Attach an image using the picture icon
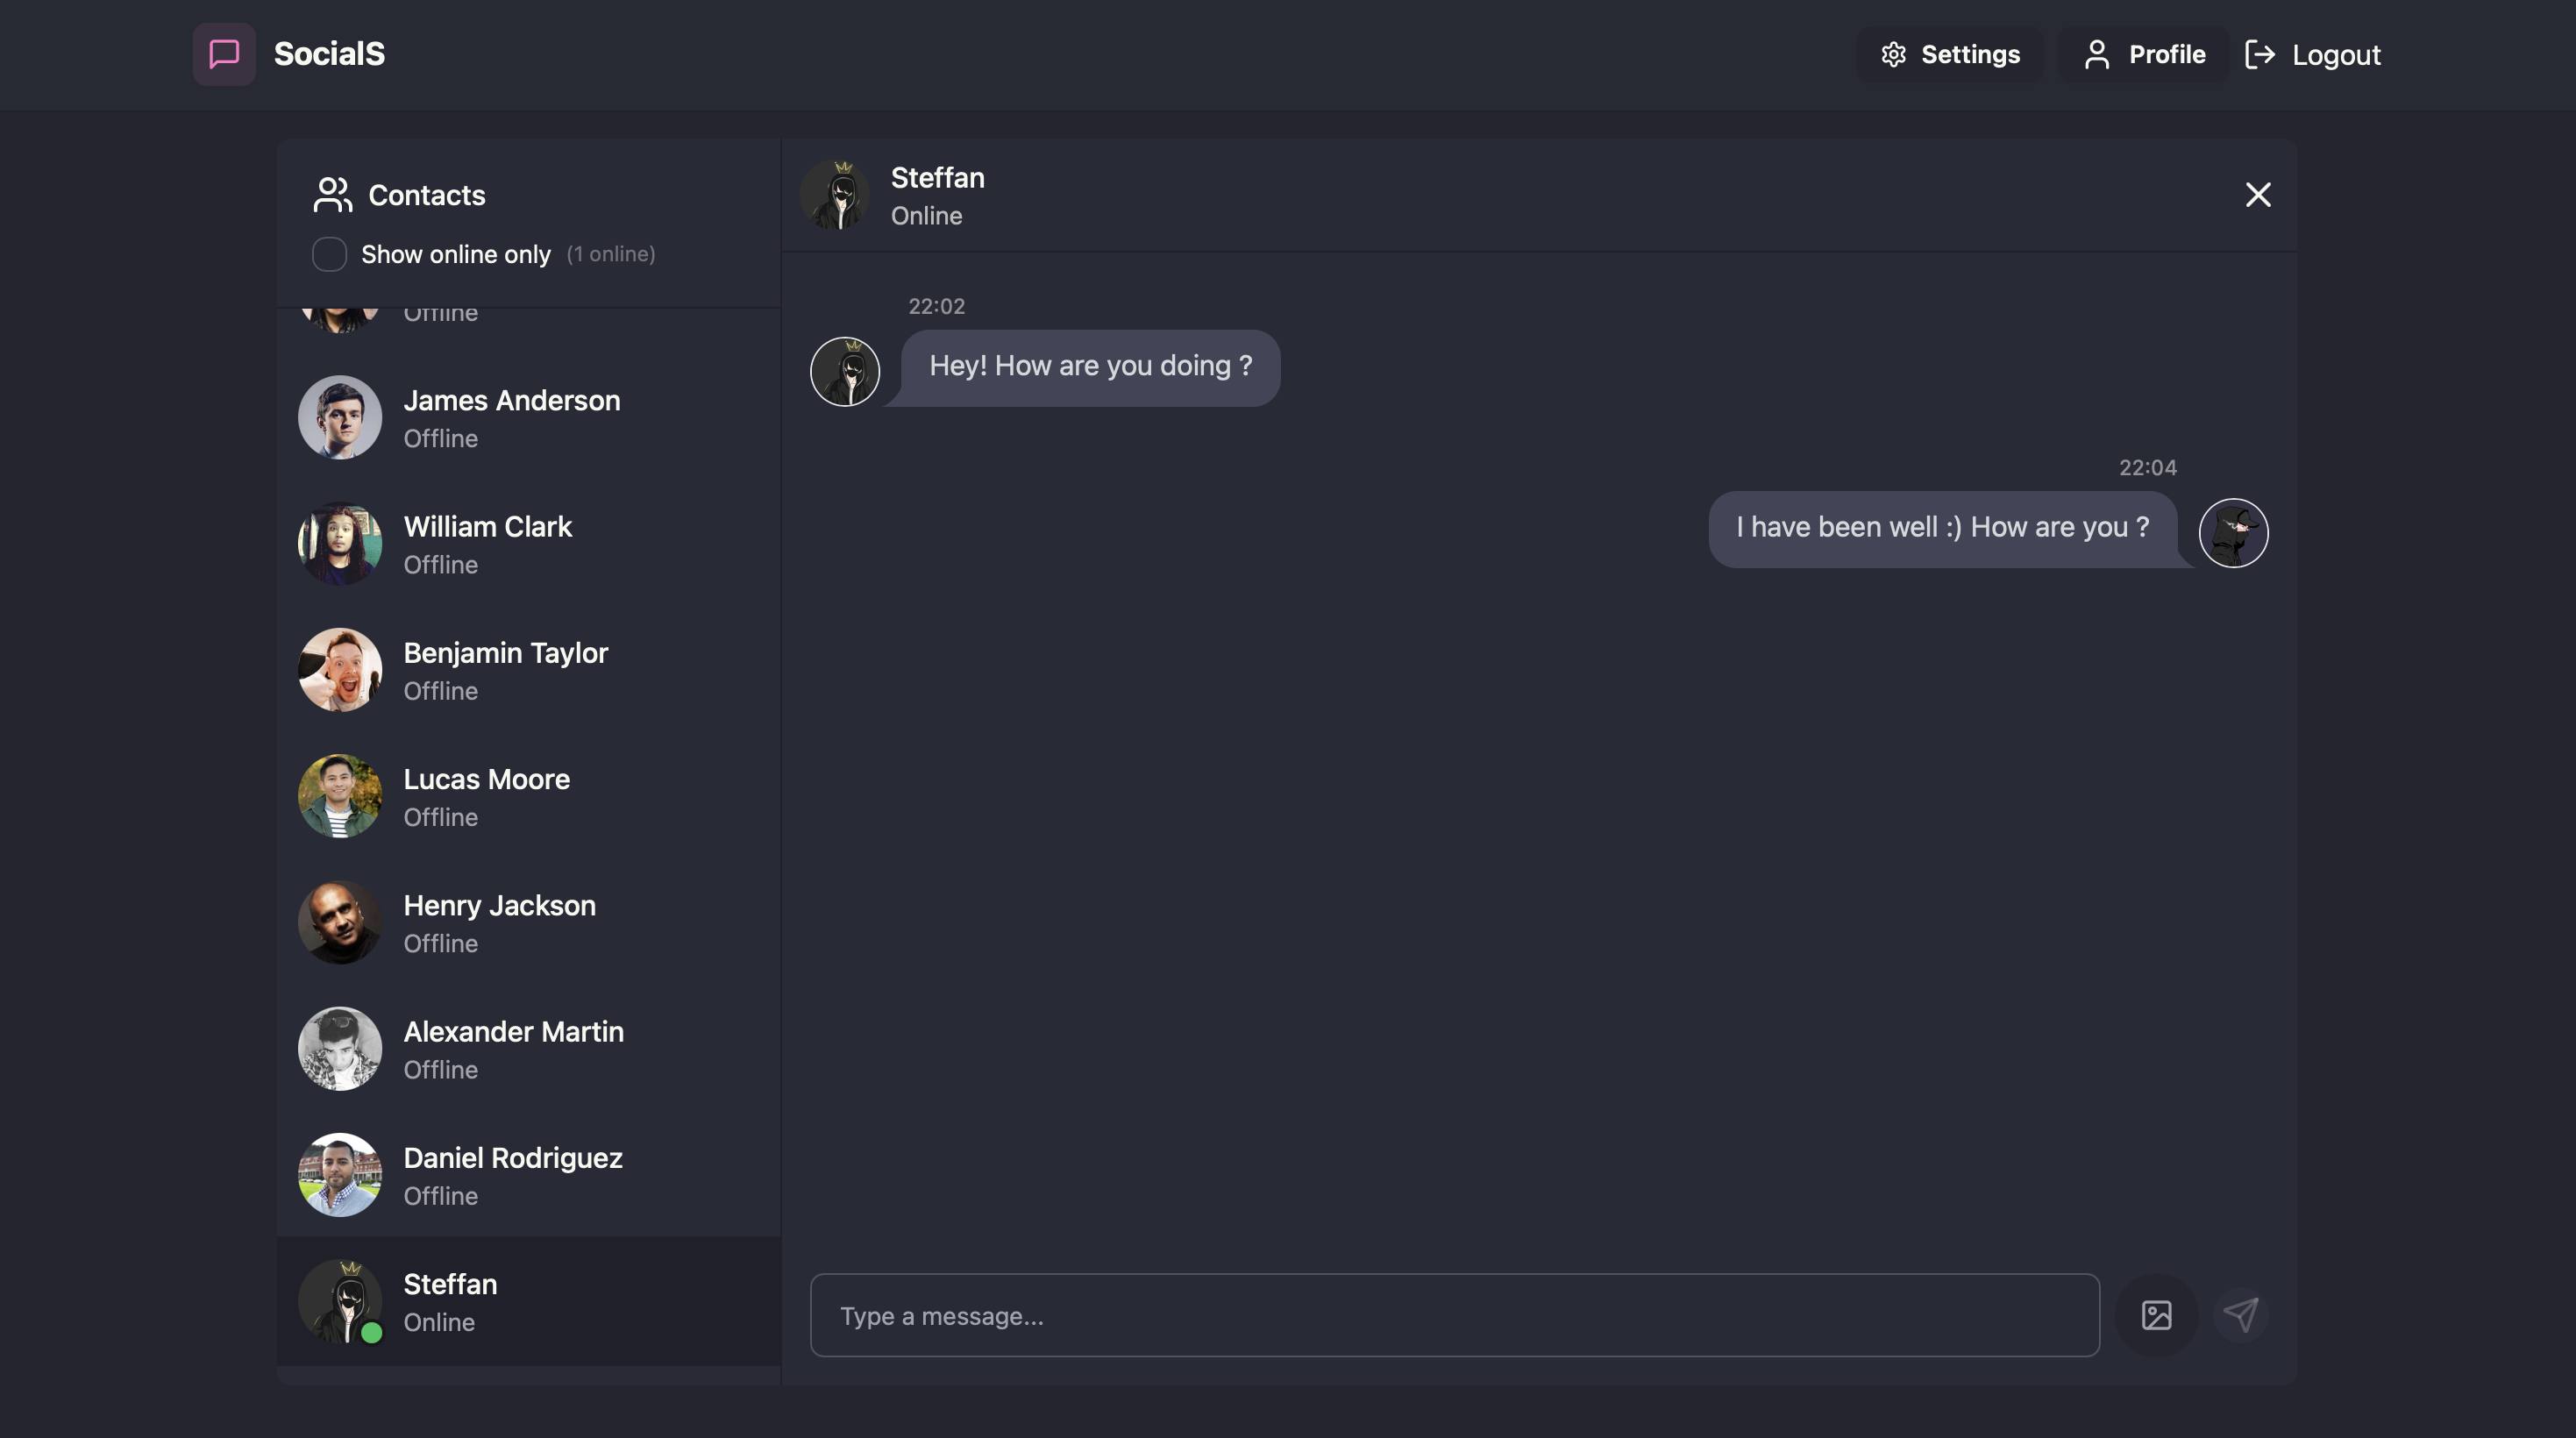This screenshot has width=2576, height=1438. click(2156, 1315)
